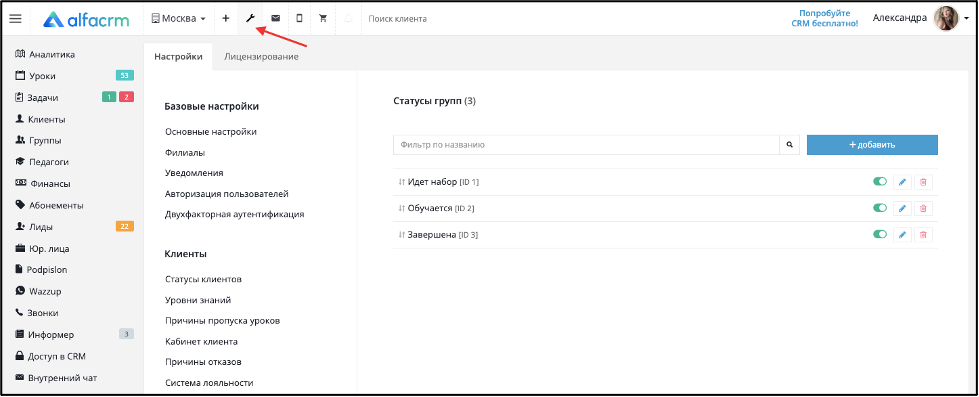The height and width of the screenshot is (397, 979).
Task: Open settings via wrench icon
Action: pos(250,19)
